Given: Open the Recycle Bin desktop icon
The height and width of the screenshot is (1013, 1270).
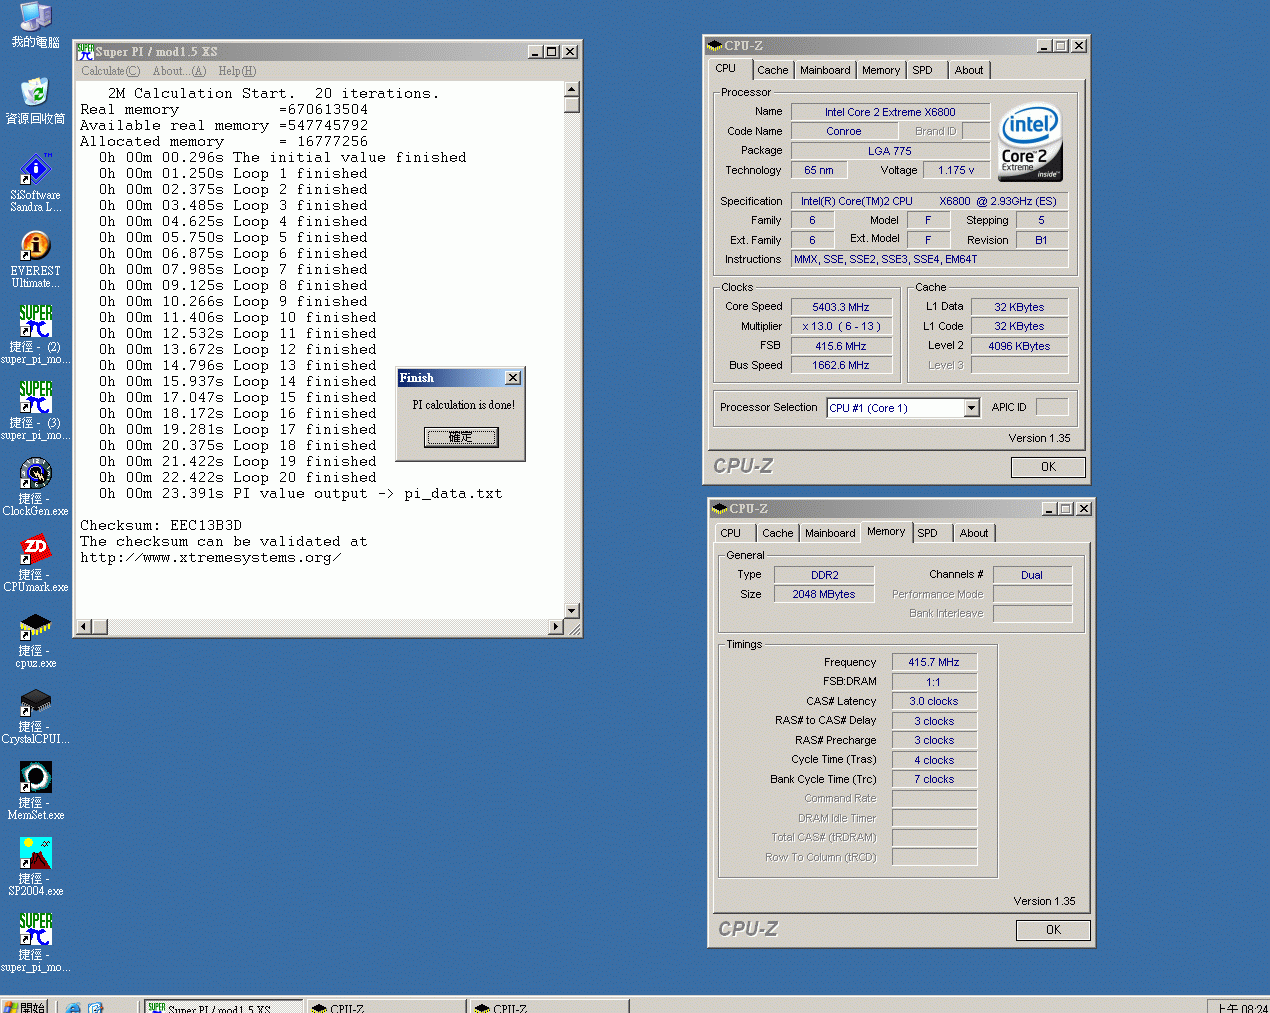Looking at the screenshot, I should [x=36, y=100].
